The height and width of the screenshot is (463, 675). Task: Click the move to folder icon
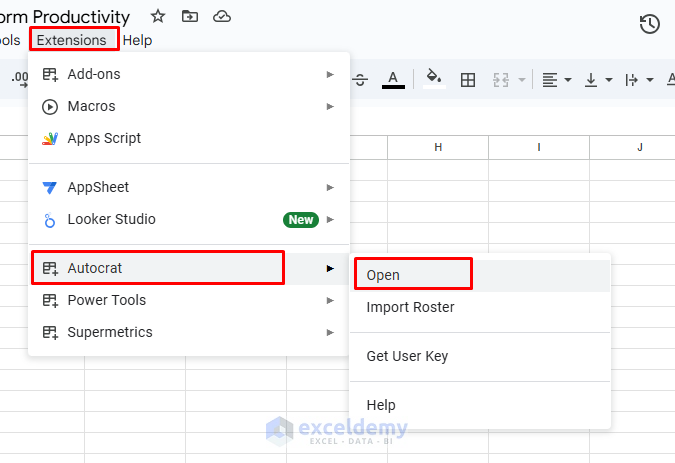coord(190,16)
